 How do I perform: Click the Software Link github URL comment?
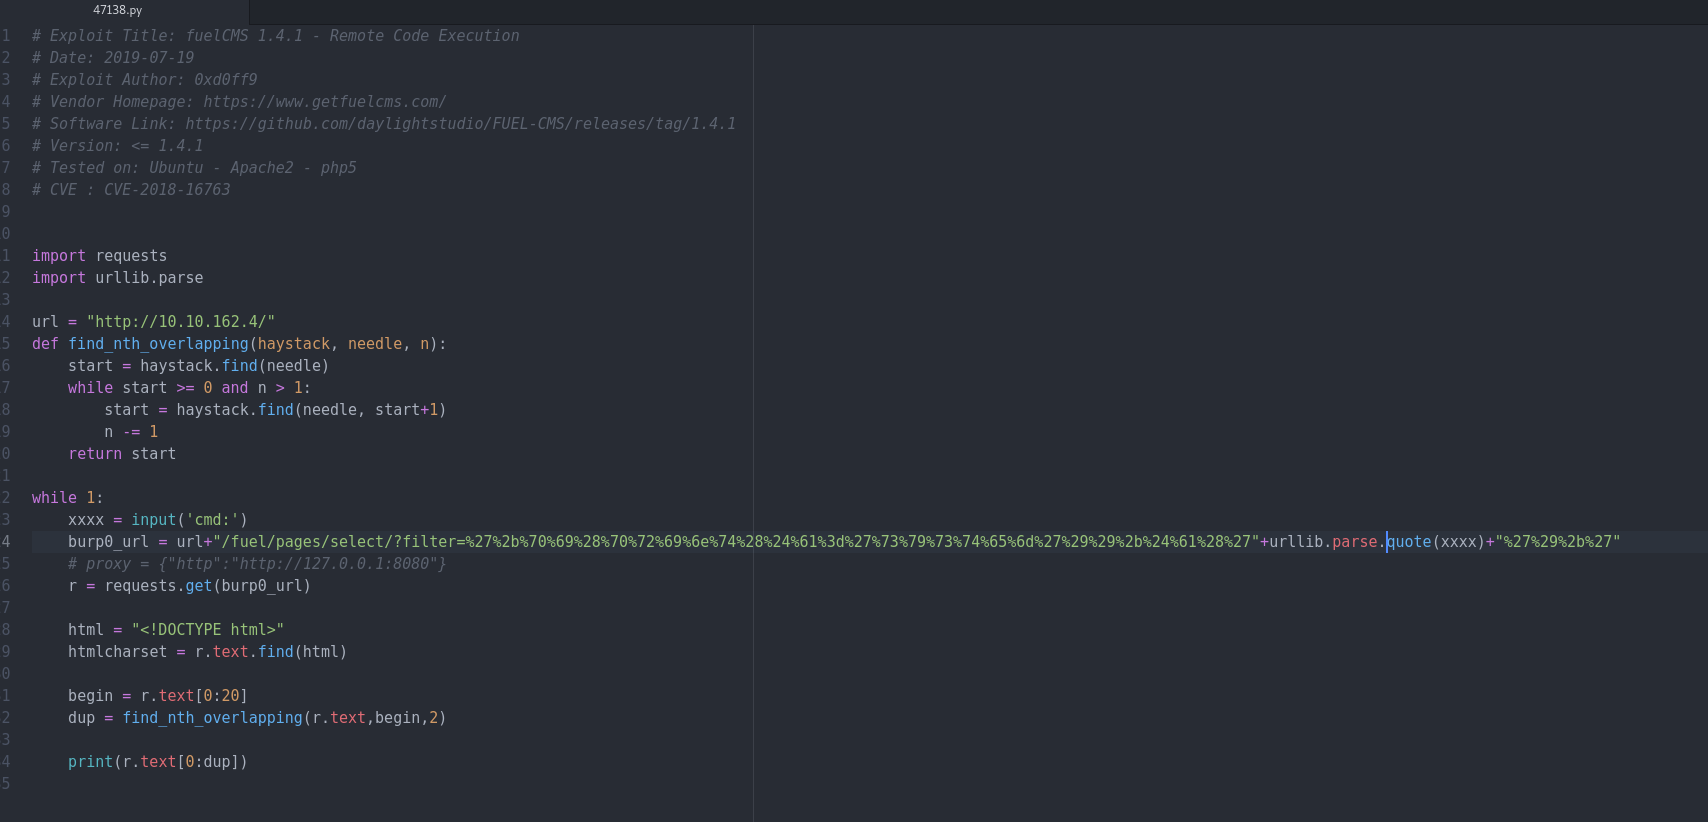point(384,124)
